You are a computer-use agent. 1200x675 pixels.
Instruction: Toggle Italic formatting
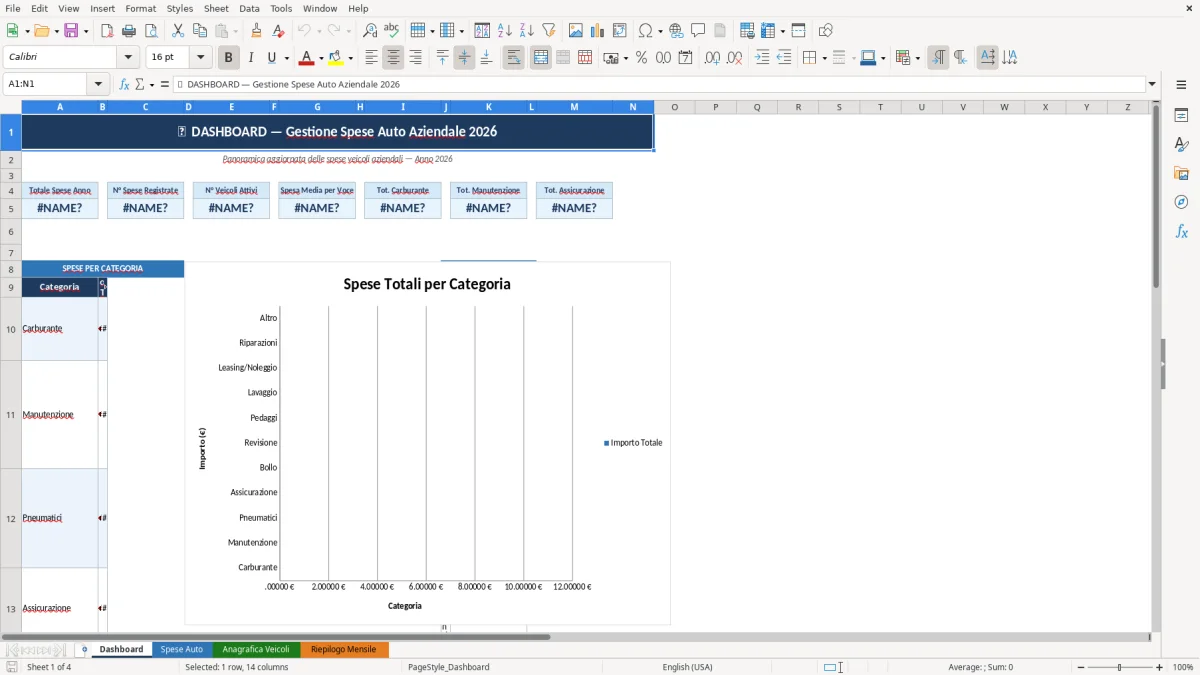point(251,58)
